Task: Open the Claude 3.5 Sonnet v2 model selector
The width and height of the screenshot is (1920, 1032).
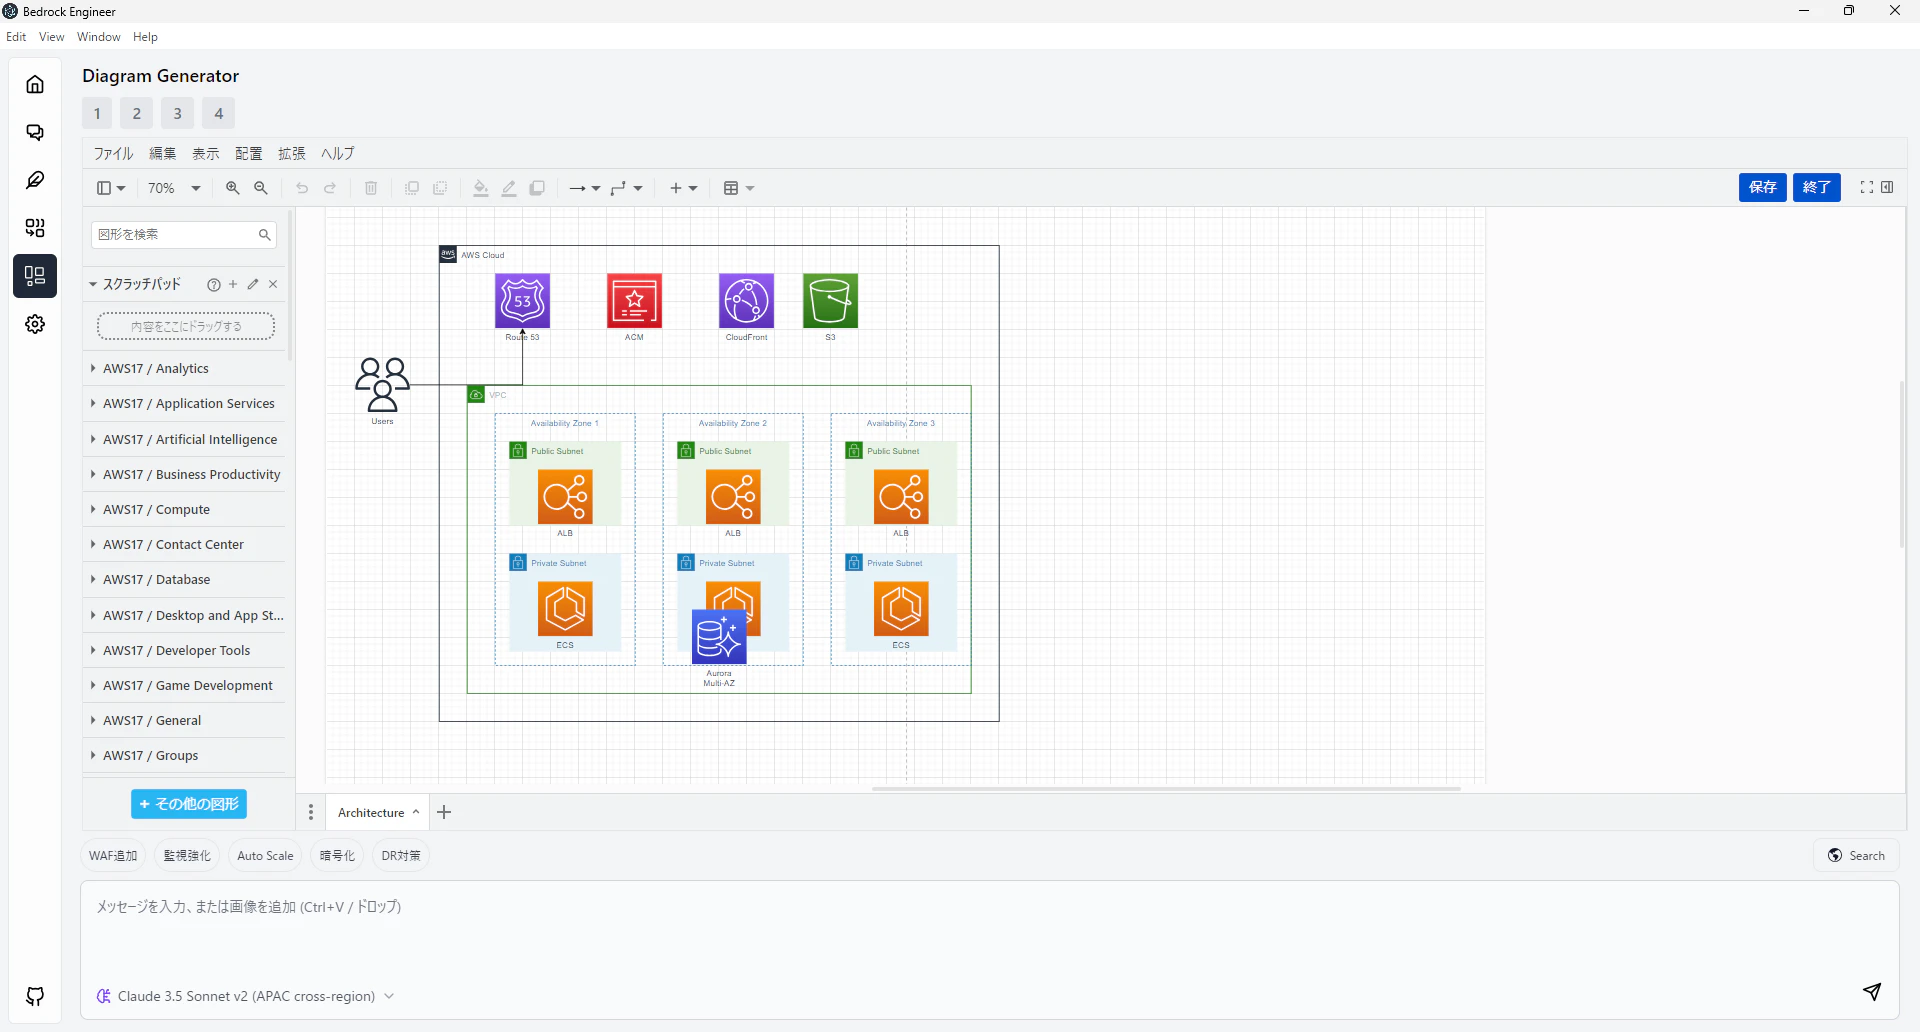Action: pos(246,996)
